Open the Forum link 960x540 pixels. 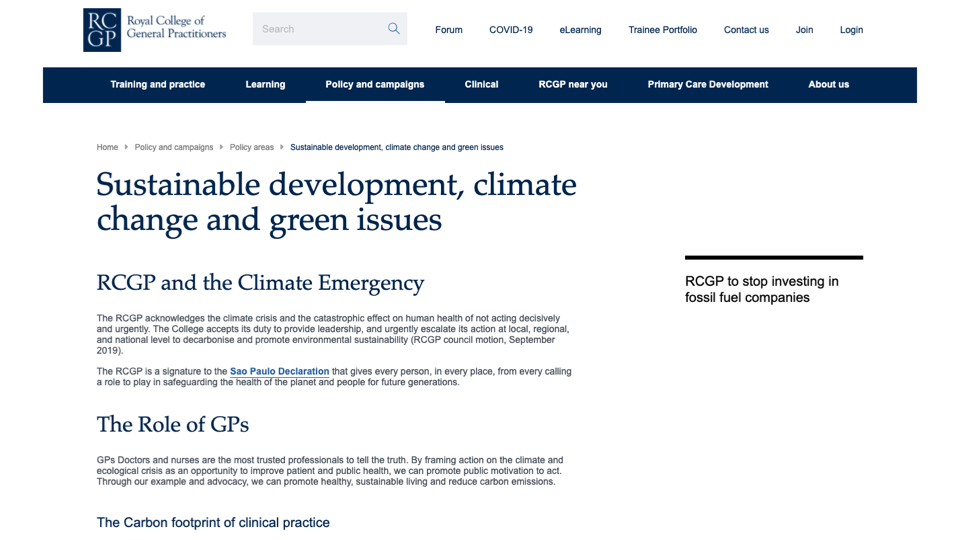click(x=449, y=29)
